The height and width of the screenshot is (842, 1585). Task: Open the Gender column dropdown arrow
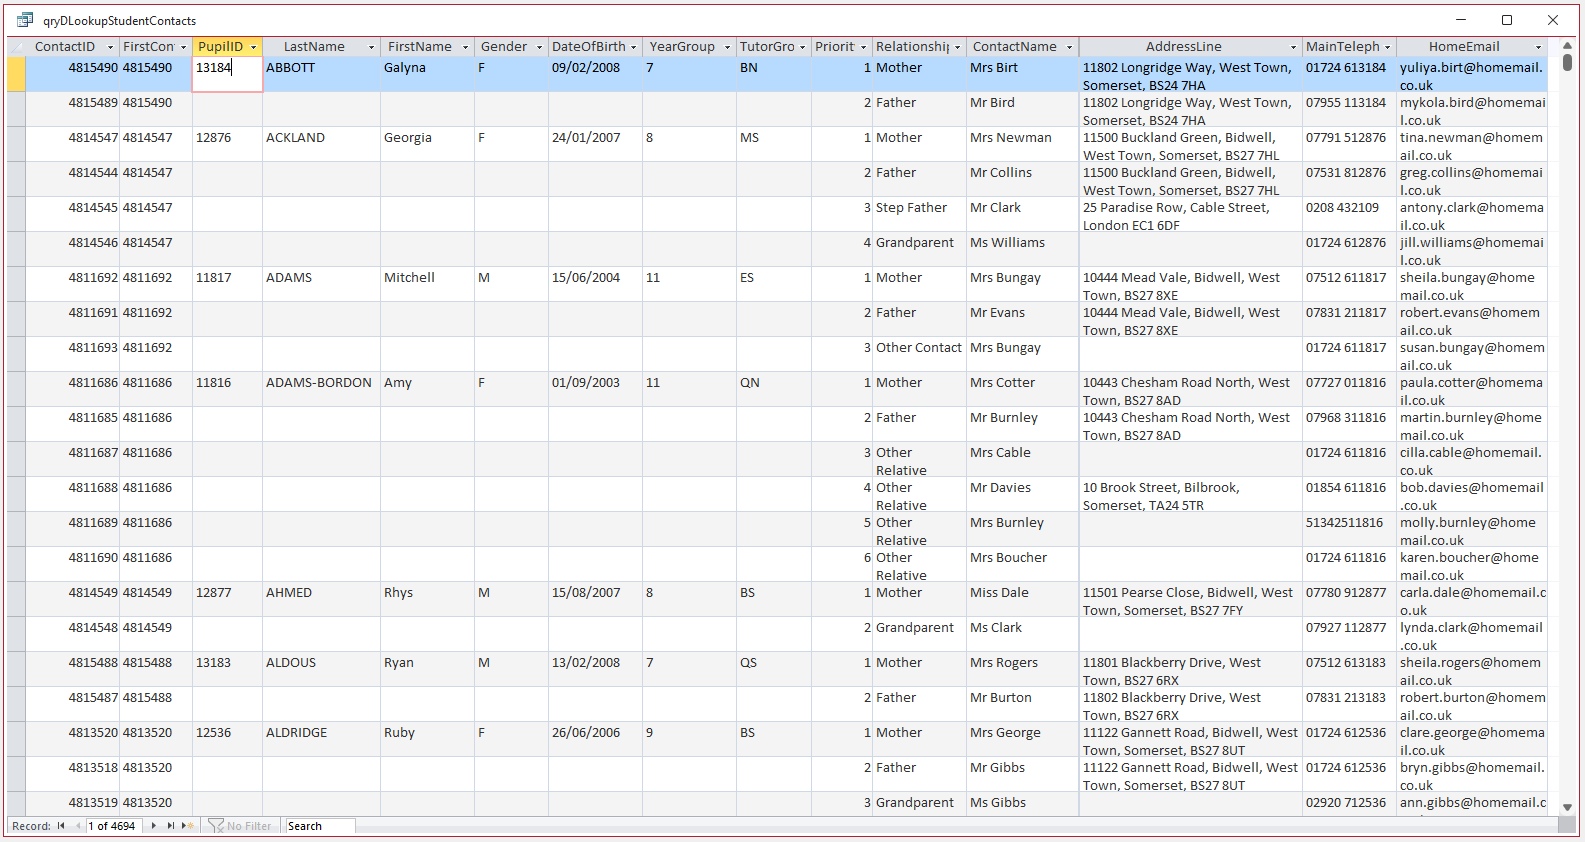click(539, 47)
